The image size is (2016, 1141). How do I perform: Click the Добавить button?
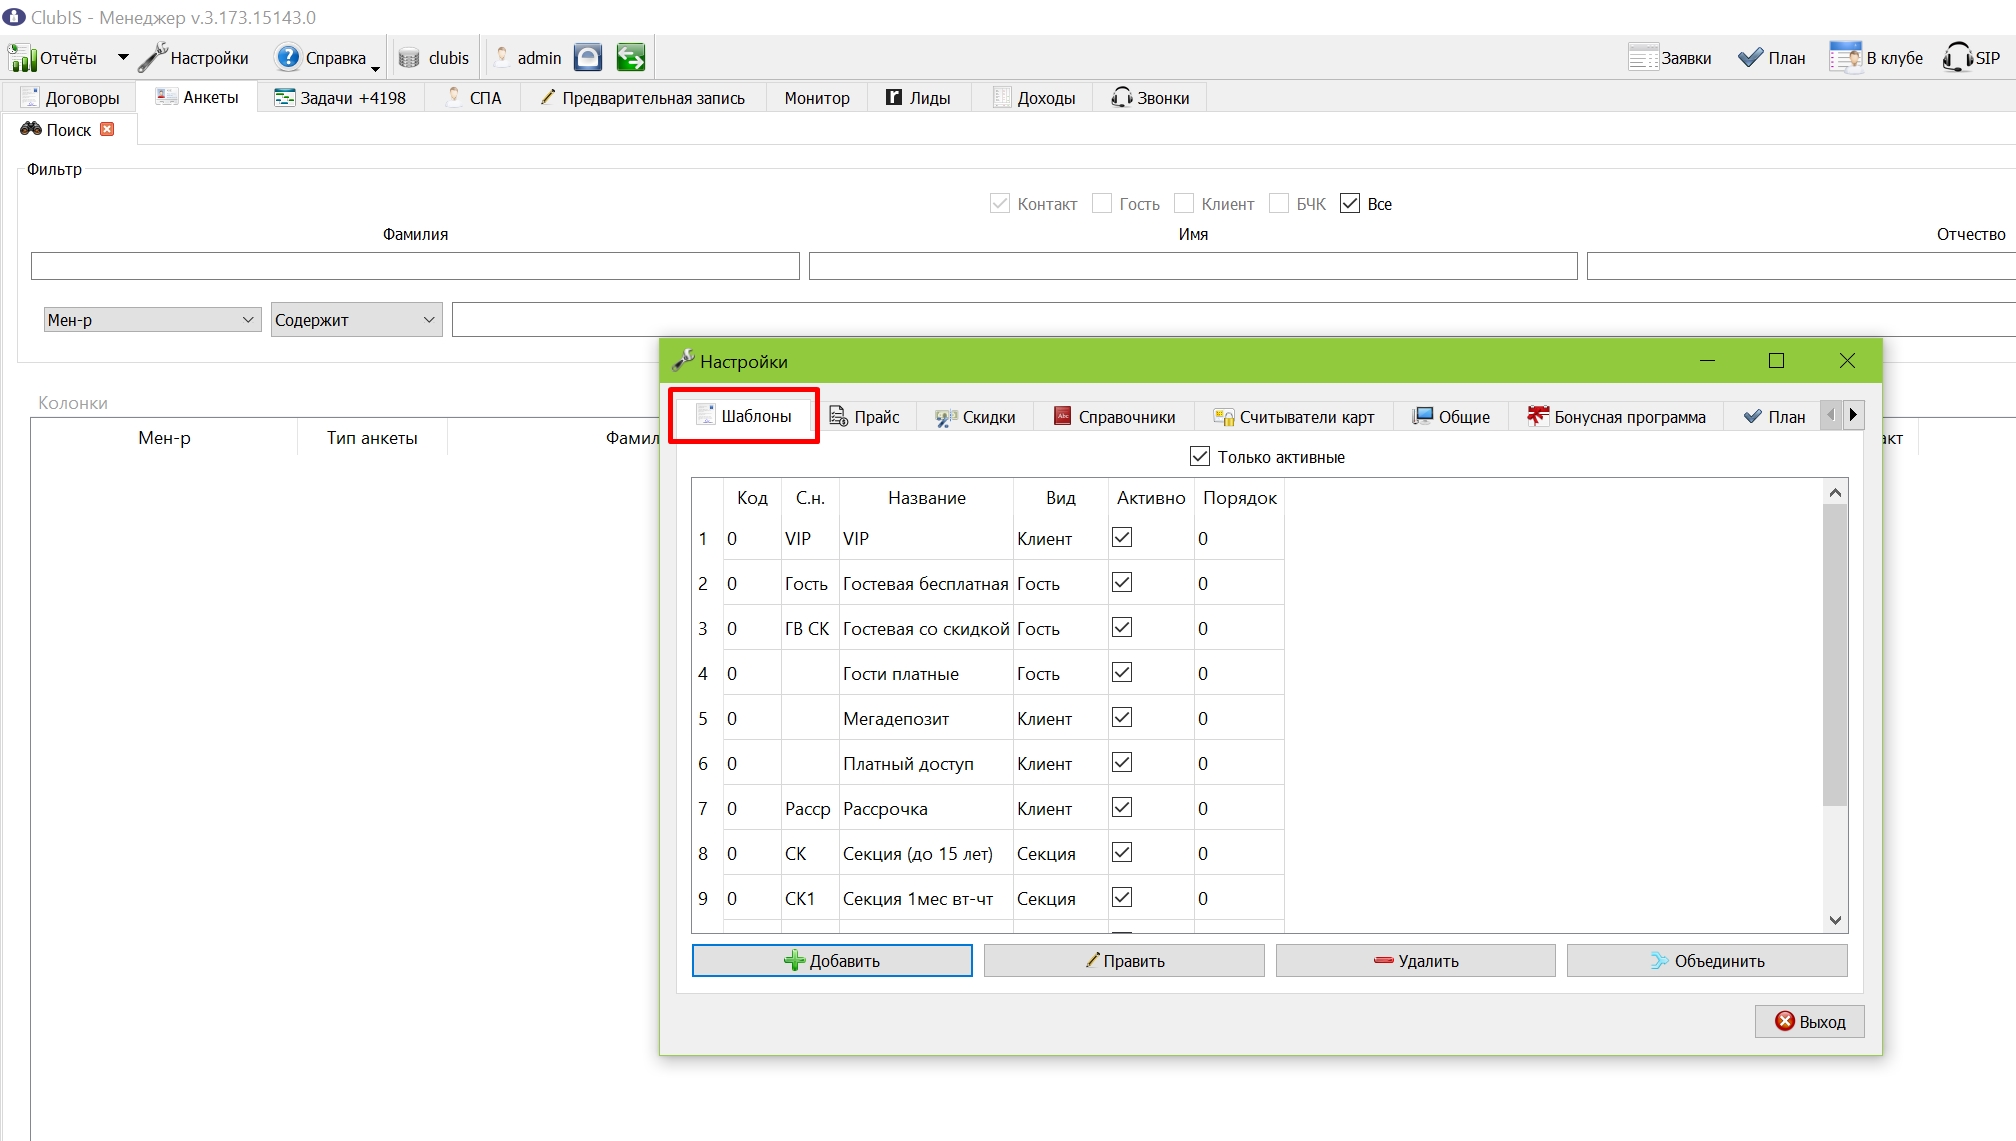point(832,961)
